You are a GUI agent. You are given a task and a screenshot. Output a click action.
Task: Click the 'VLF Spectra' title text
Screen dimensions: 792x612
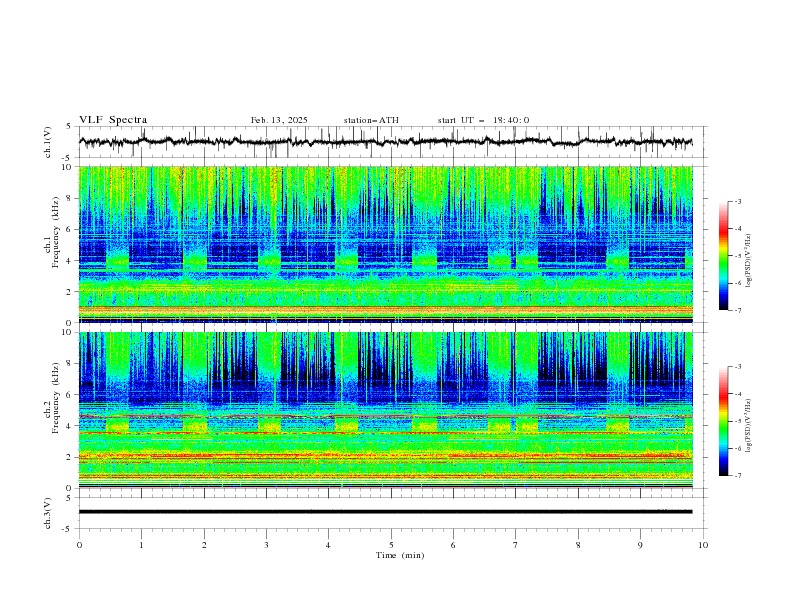[x=113, y=120]
